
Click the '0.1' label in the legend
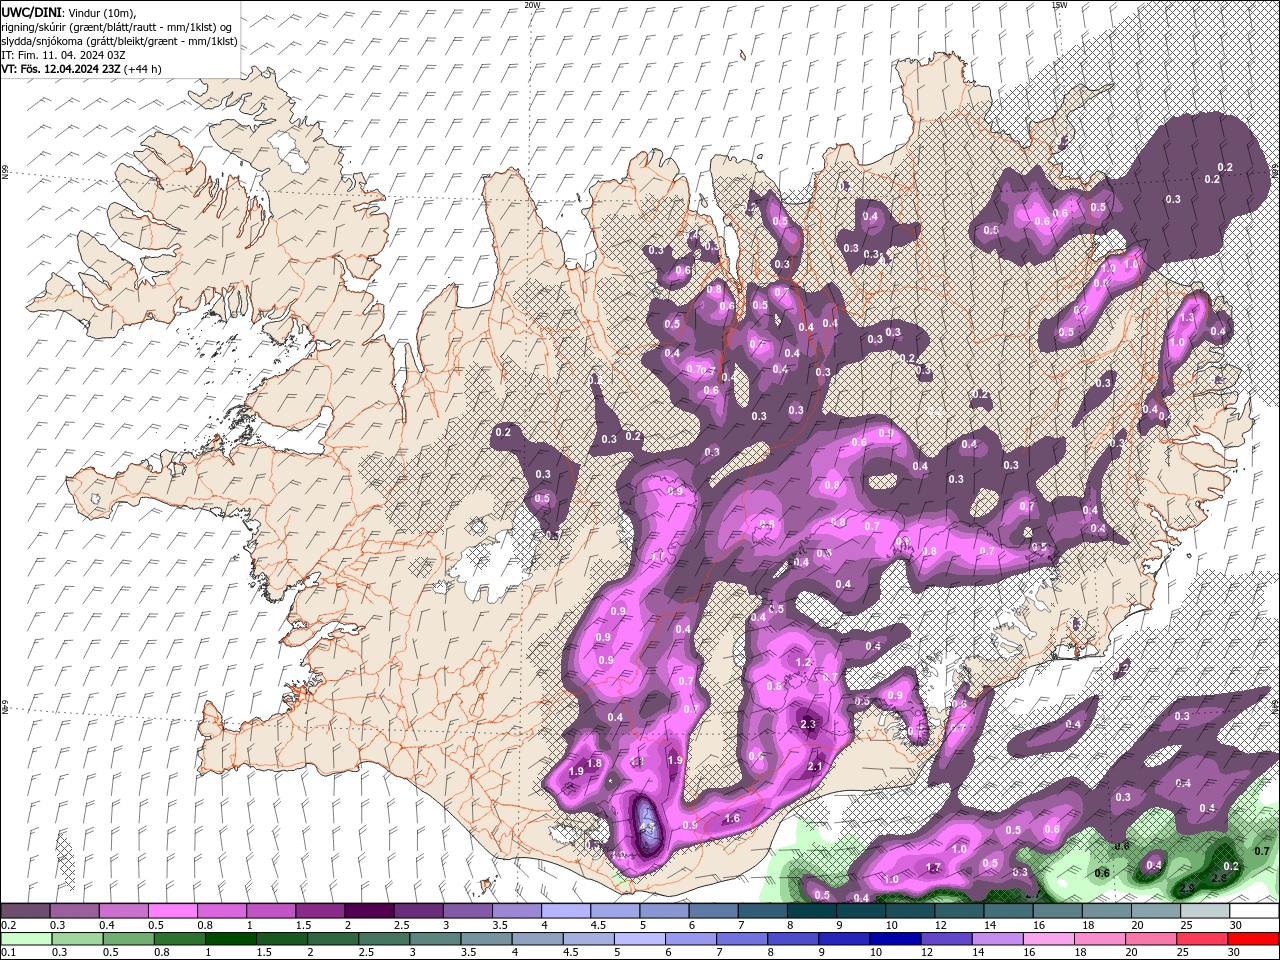[9, 953]
